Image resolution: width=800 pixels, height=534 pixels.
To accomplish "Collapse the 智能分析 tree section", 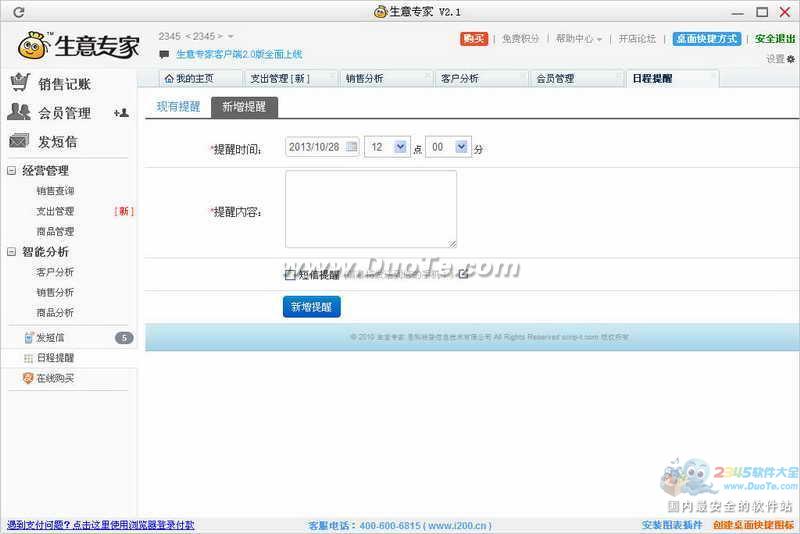I will coord(12,251).
